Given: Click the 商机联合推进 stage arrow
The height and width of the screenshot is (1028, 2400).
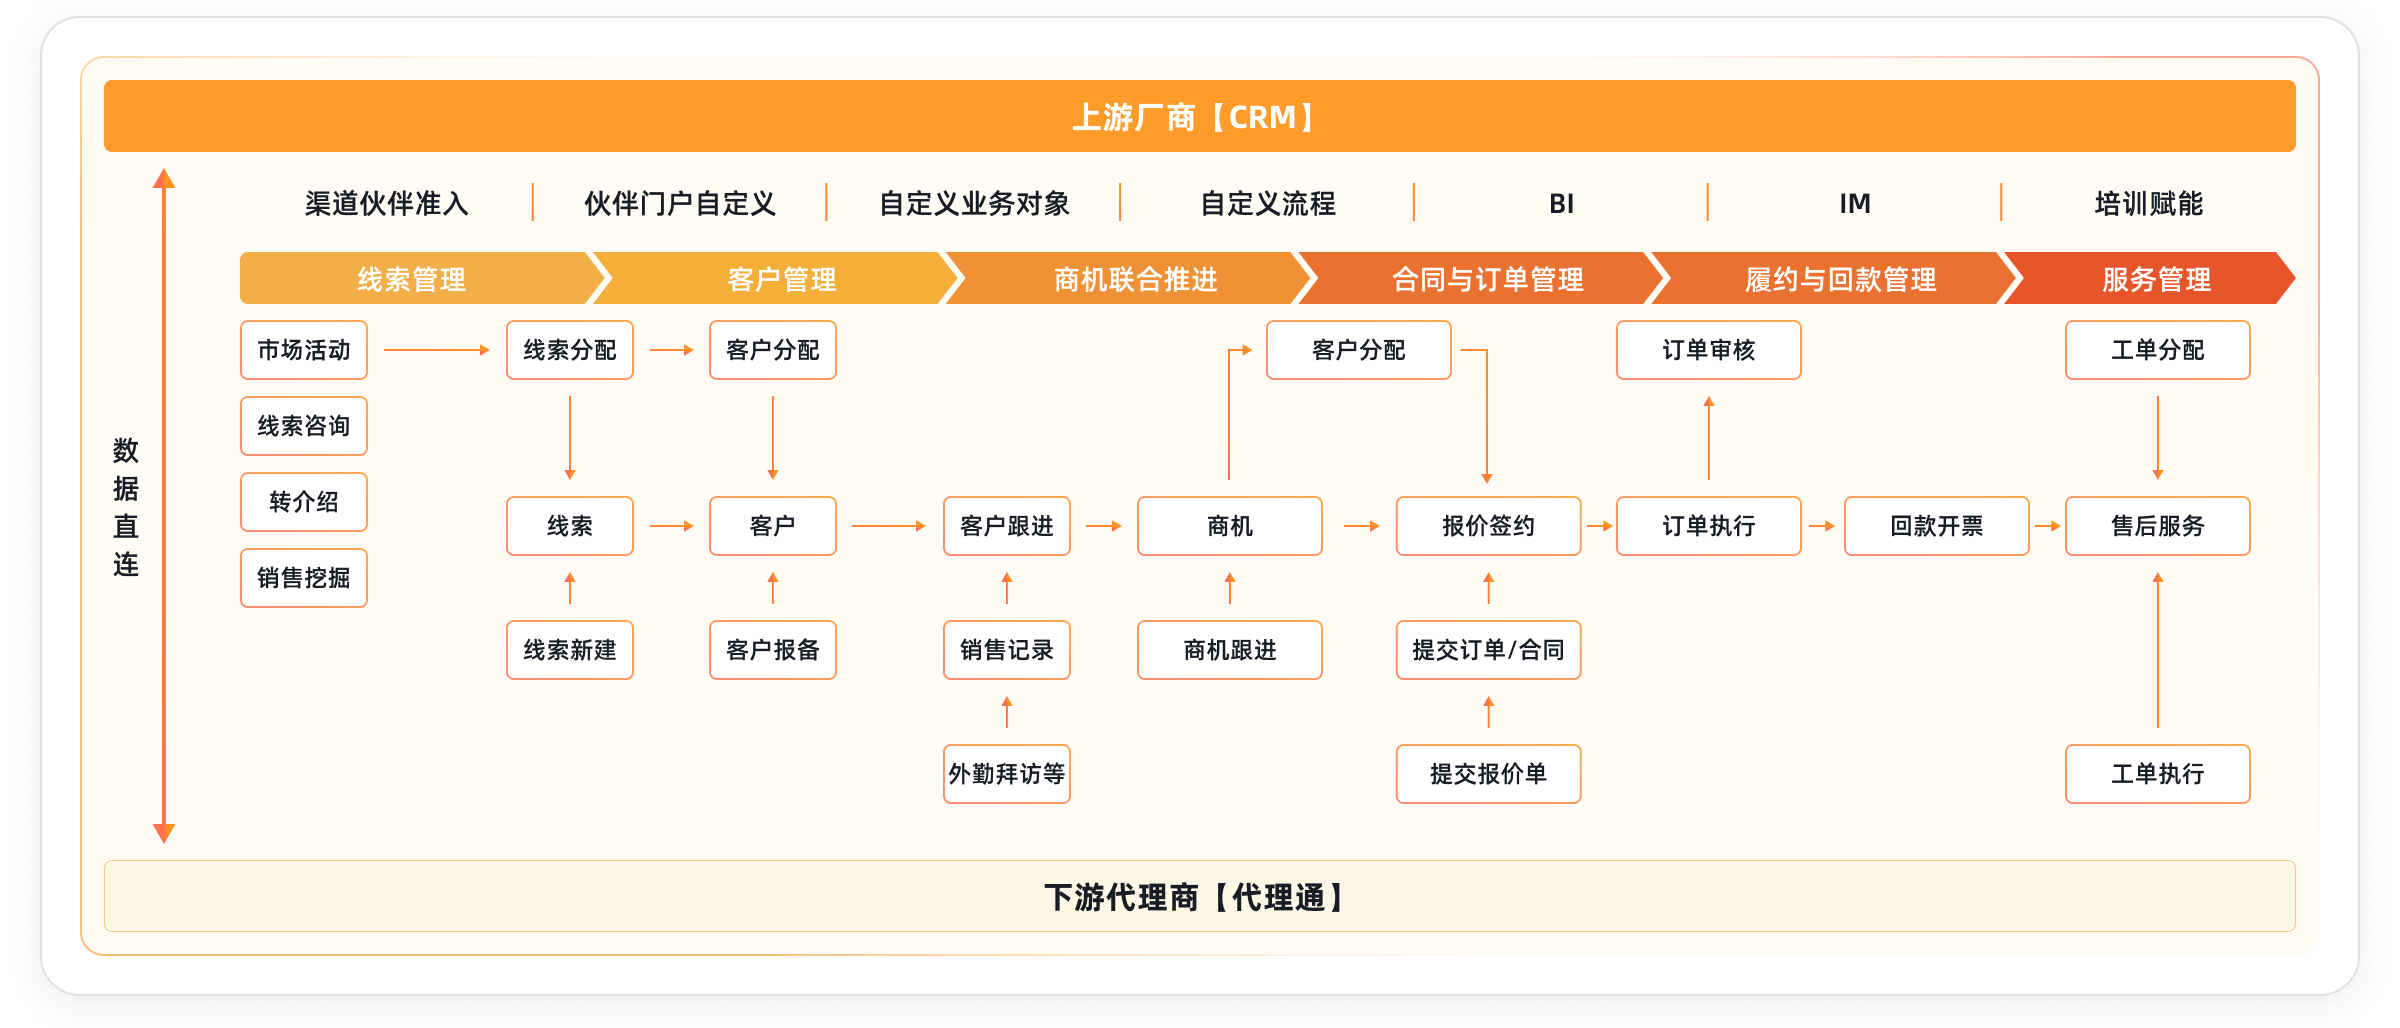Looking at the screenshot, I should pyautogui.click(x=1135, y=279).
